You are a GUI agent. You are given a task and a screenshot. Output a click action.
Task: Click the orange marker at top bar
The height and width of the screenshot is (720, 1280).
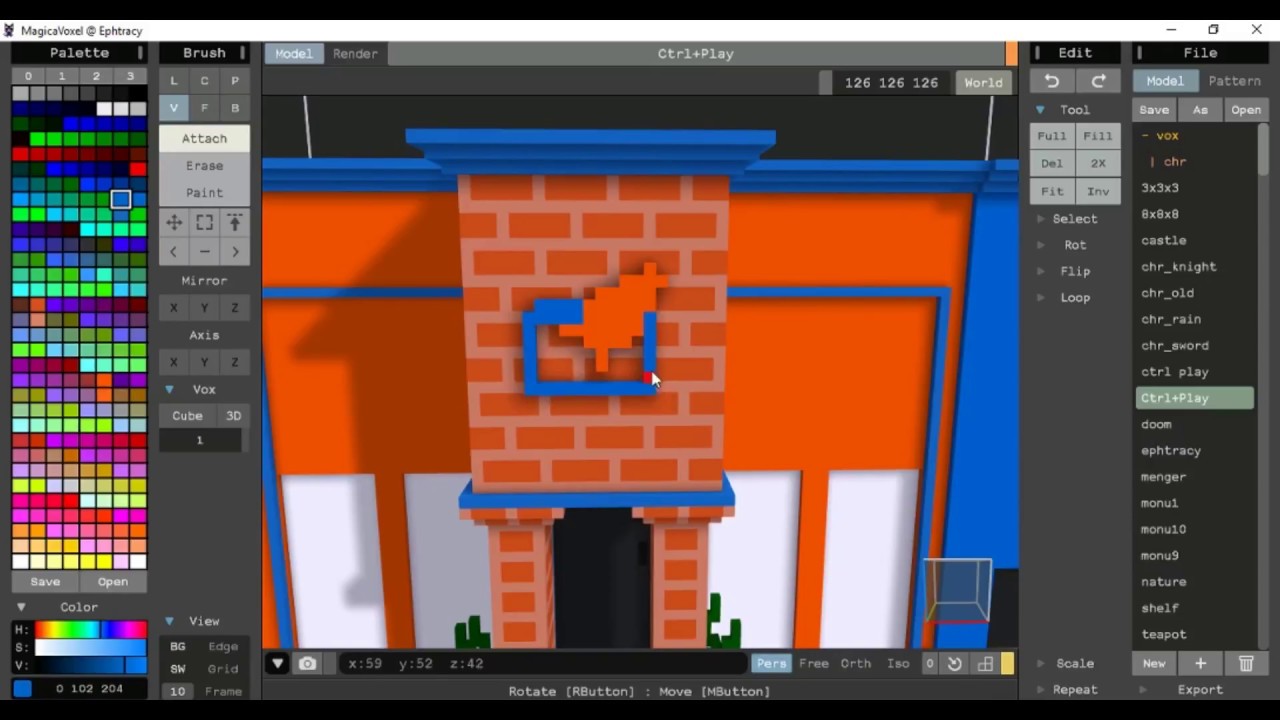(1012, 53)
